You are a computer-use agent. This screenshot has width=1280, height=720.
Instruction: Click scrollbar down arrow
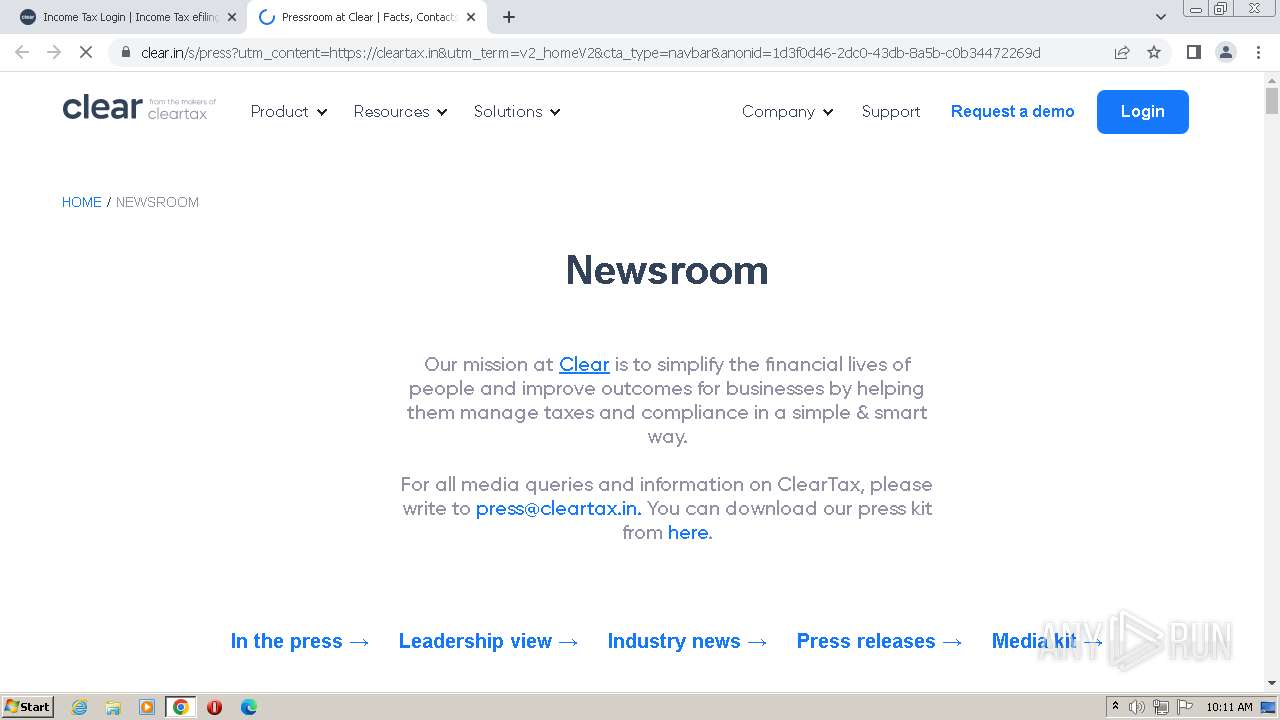point(1272,684)
